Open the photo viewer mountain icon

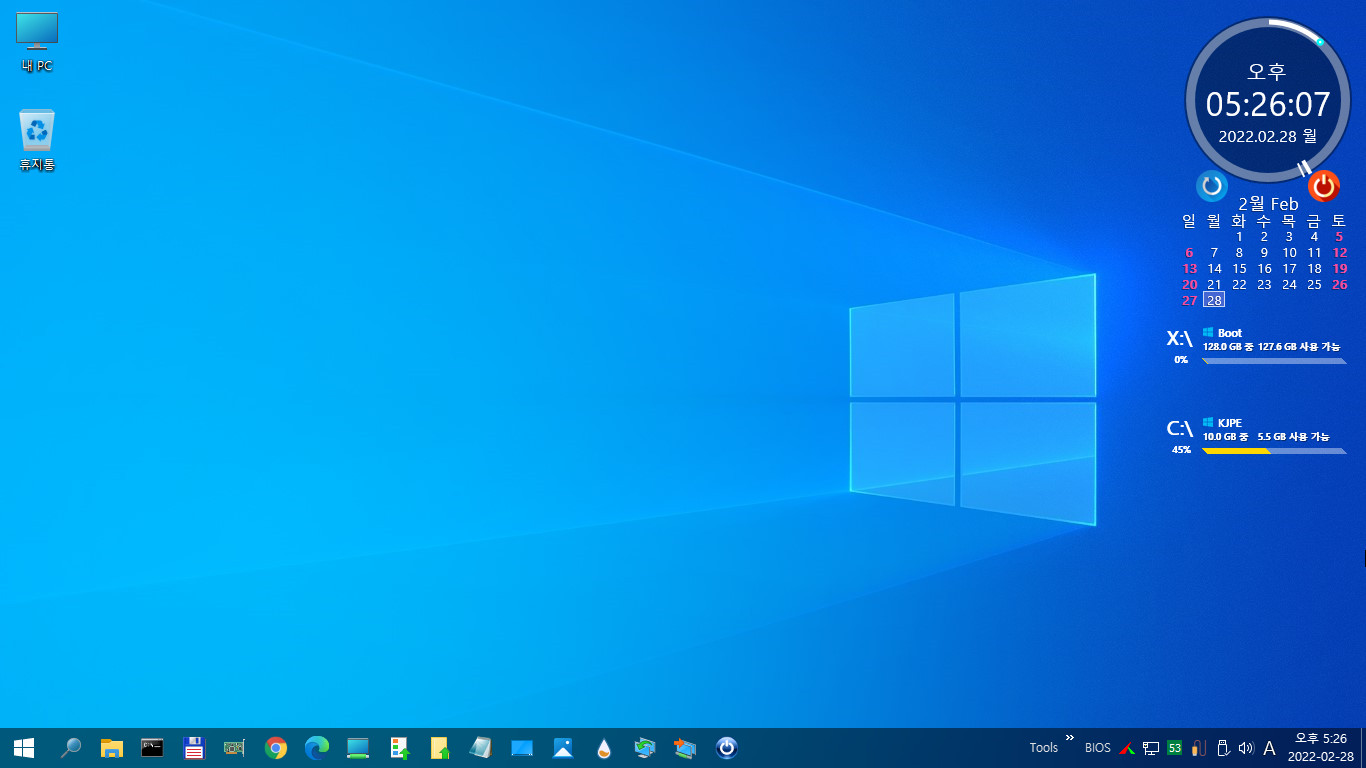click(x=563, y=747)
